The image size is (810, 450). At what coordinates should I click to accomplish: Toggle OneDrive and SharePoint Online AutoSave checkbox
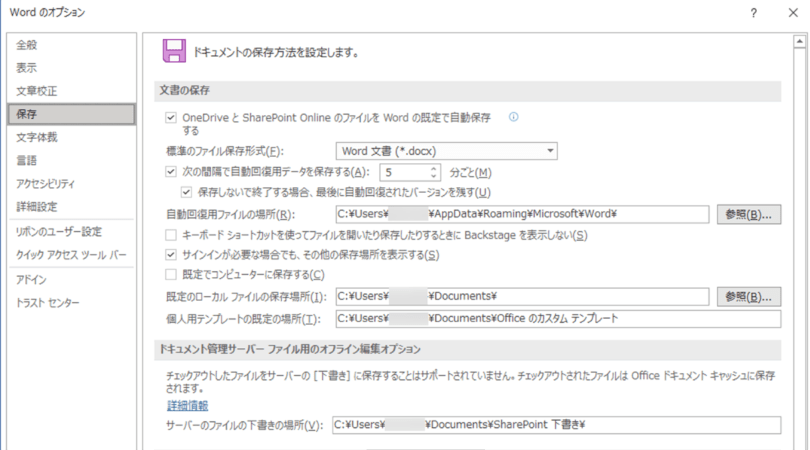(x=170, y=118)
